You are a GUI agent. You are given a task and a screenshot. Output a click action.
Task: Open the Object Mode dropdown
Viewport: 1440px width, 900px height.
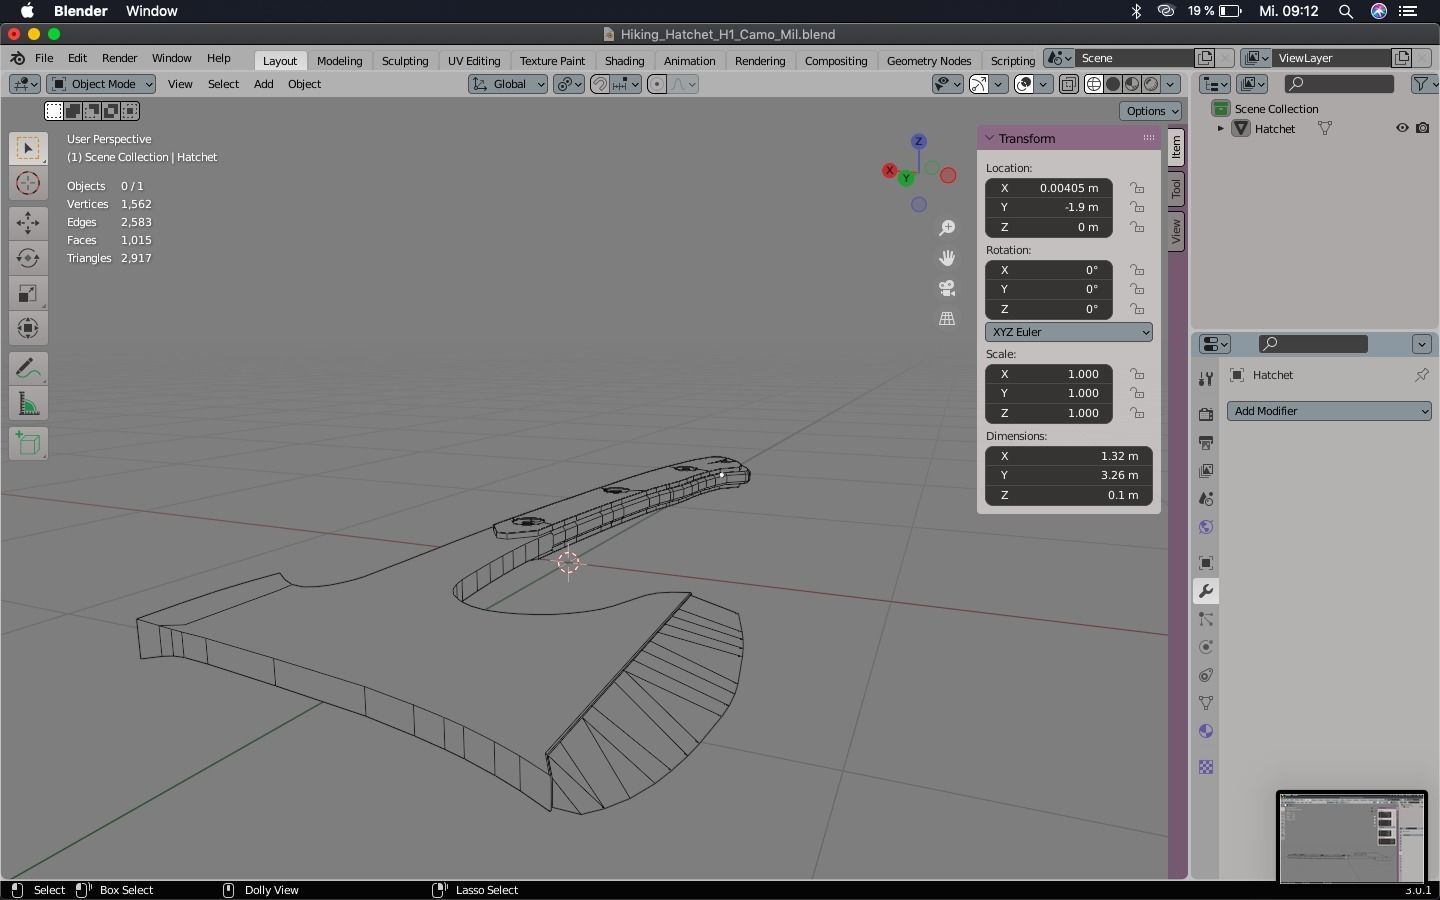pos(101,84)
